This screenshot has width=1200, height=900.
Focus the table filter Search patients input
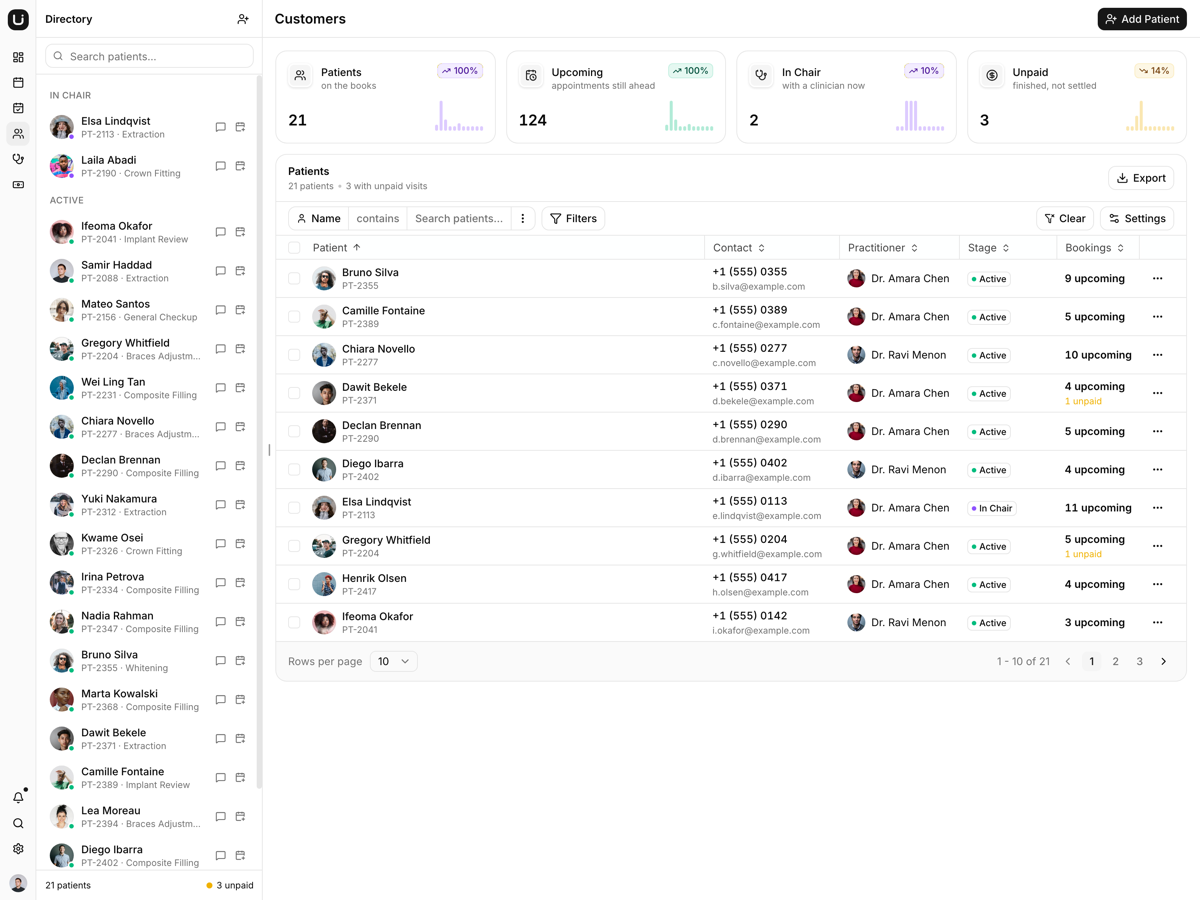click(459, 218)
